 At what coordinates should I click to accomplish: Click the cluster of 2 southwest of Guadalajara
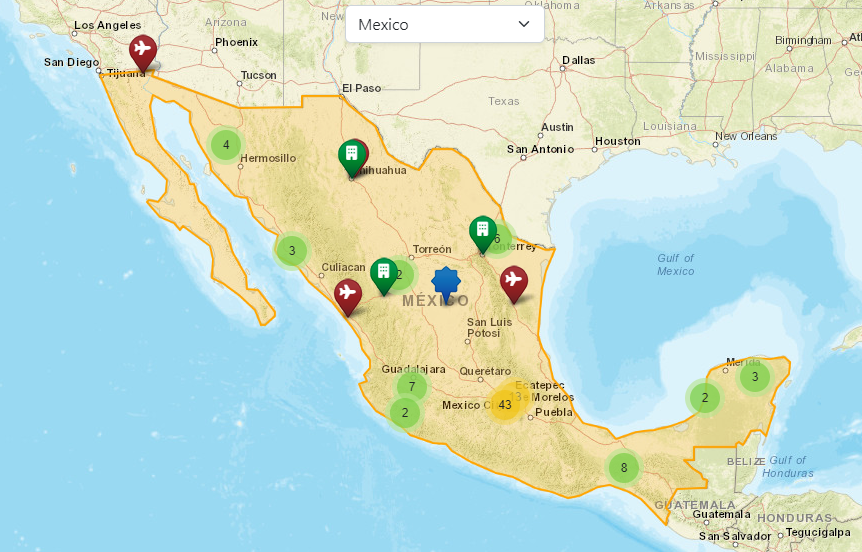405,412
